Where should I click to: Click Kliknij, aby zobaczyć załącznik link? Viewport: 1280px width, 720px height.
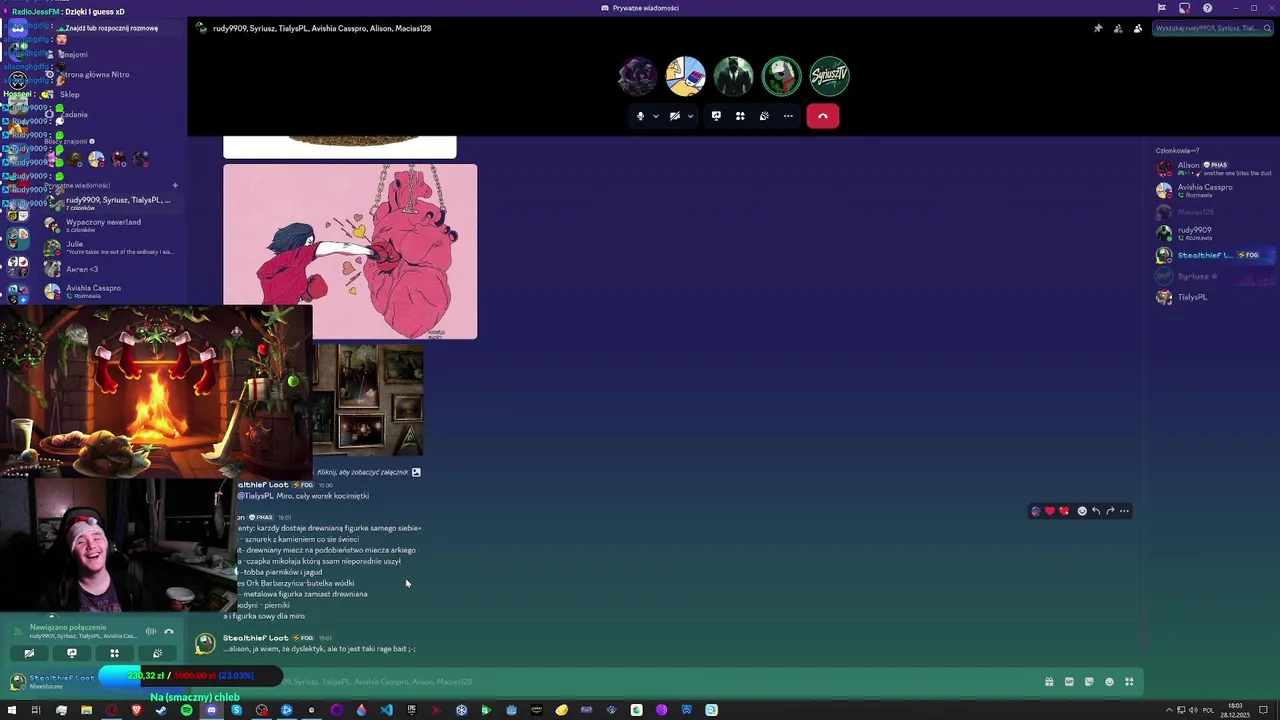point(362,472)
